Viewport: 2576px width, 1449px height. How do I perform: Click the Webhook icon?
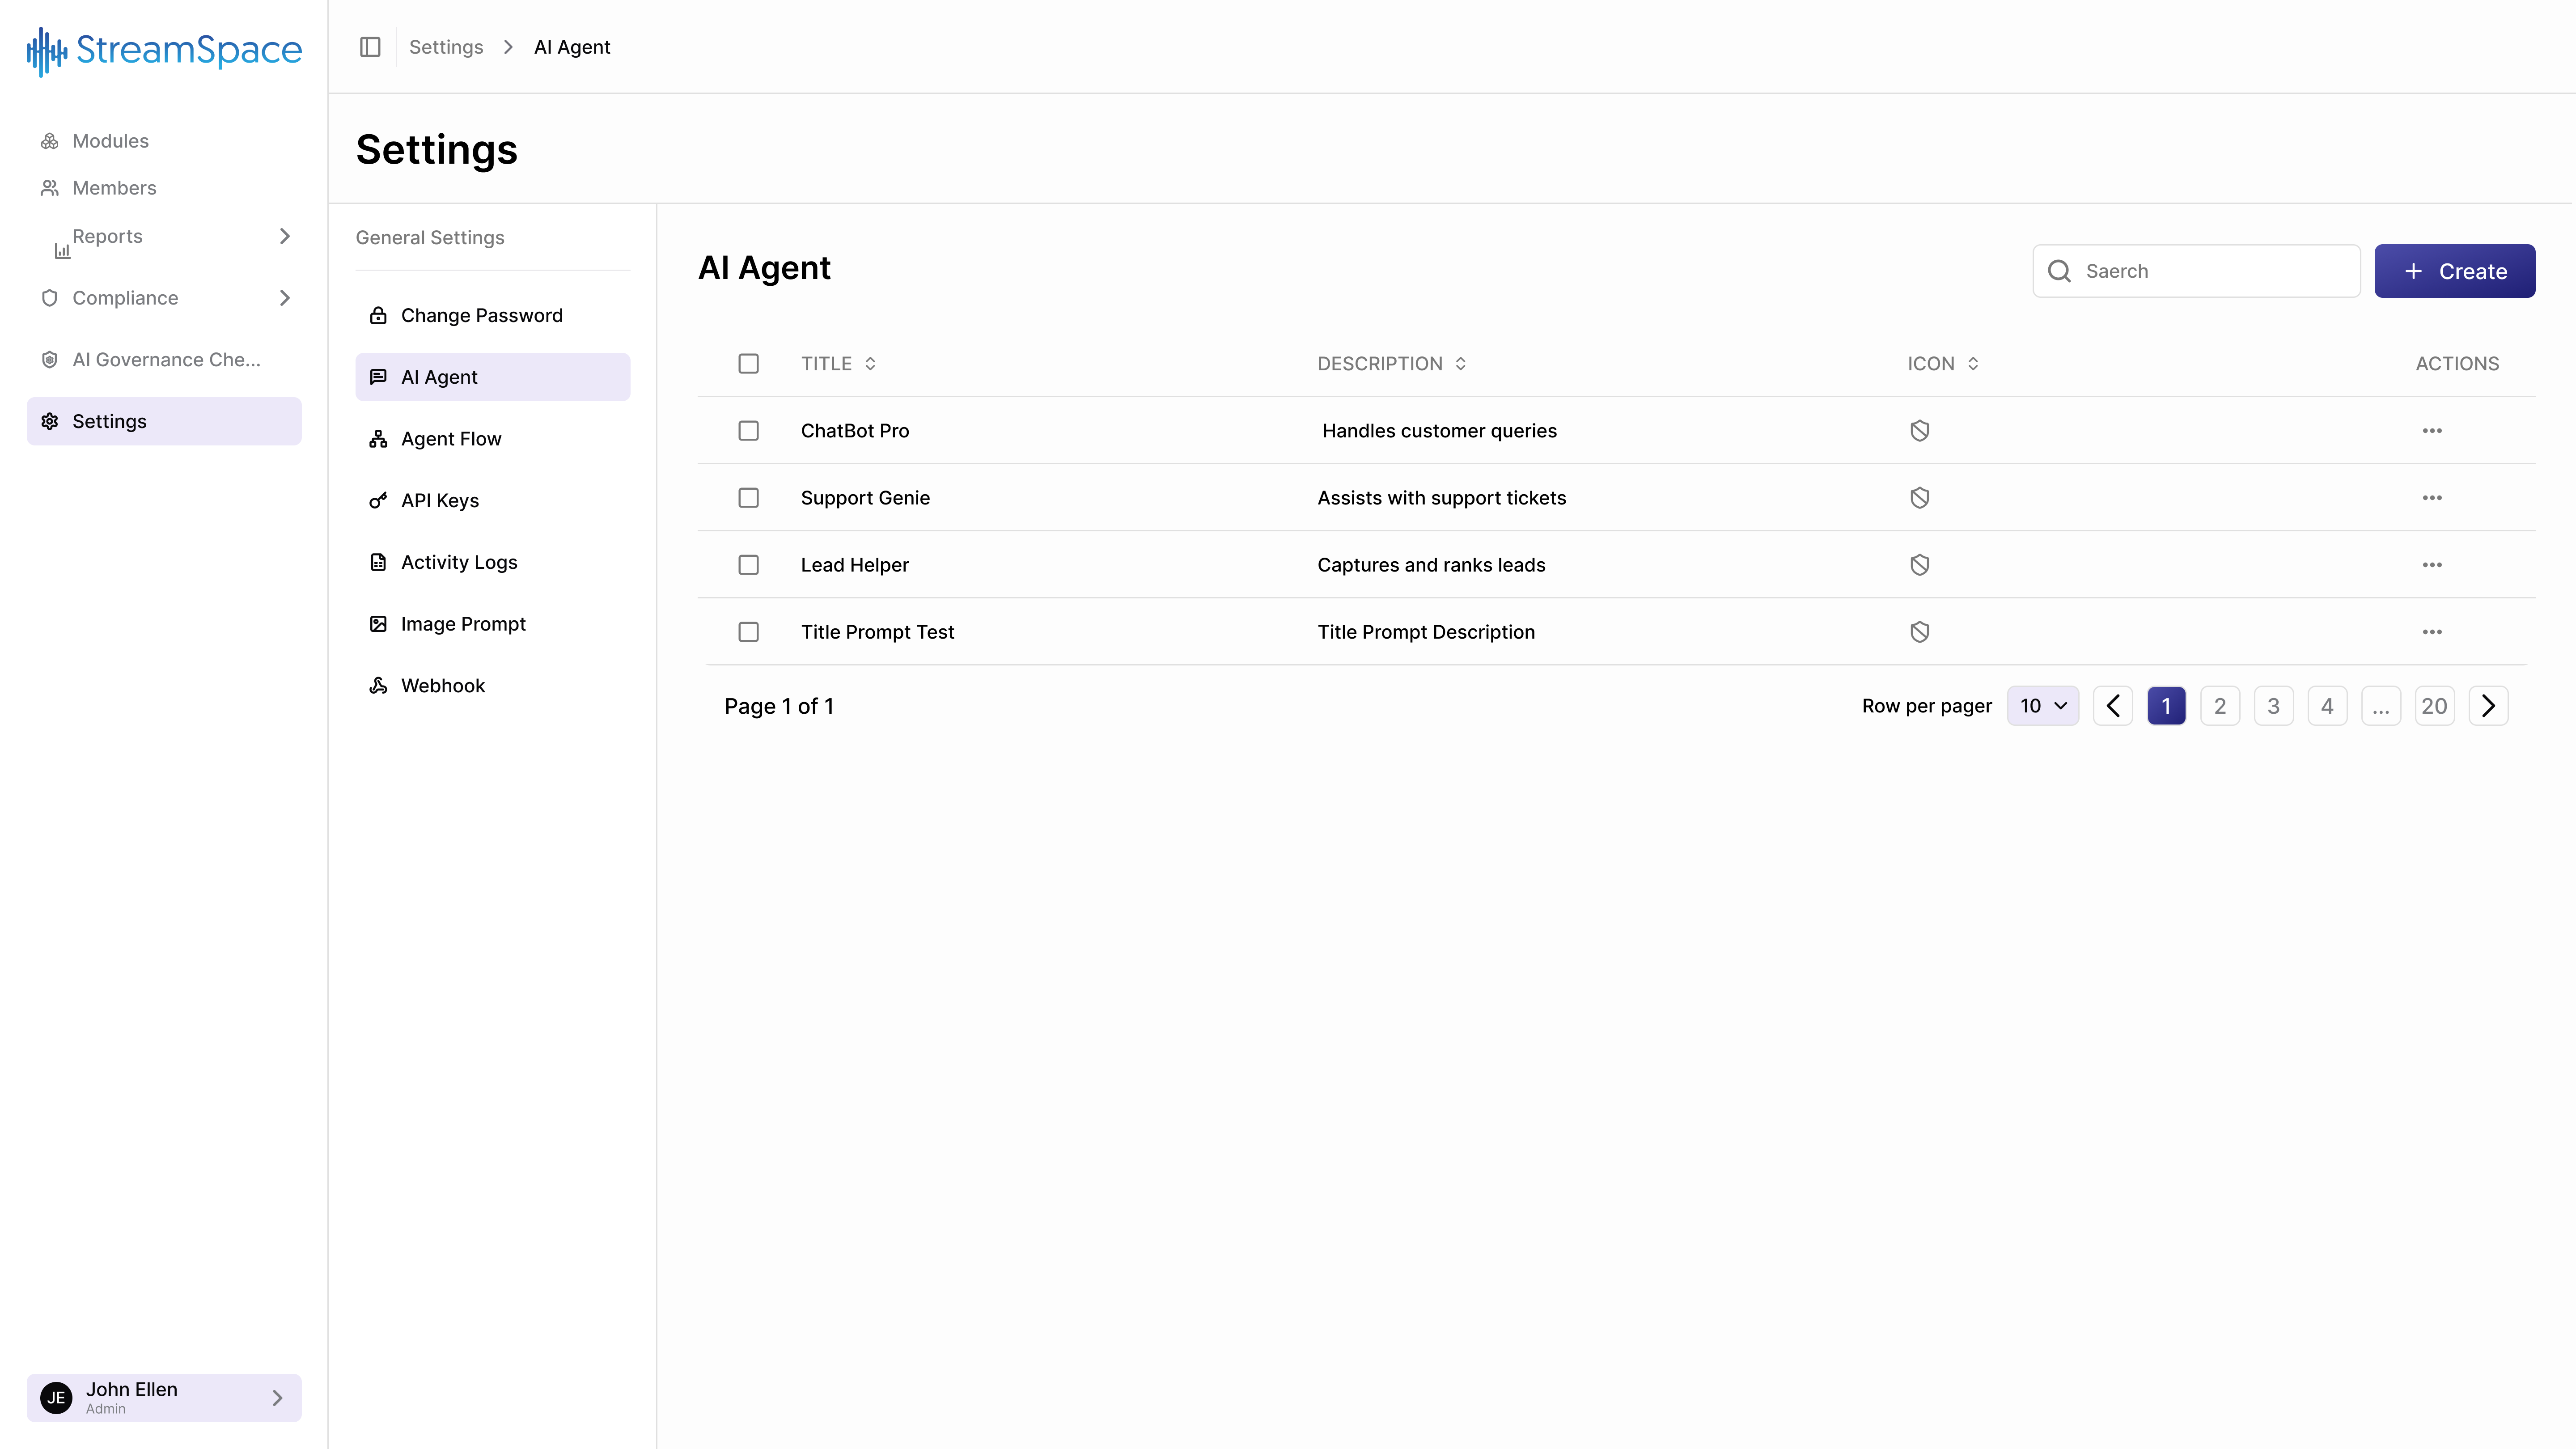(378, 685)
